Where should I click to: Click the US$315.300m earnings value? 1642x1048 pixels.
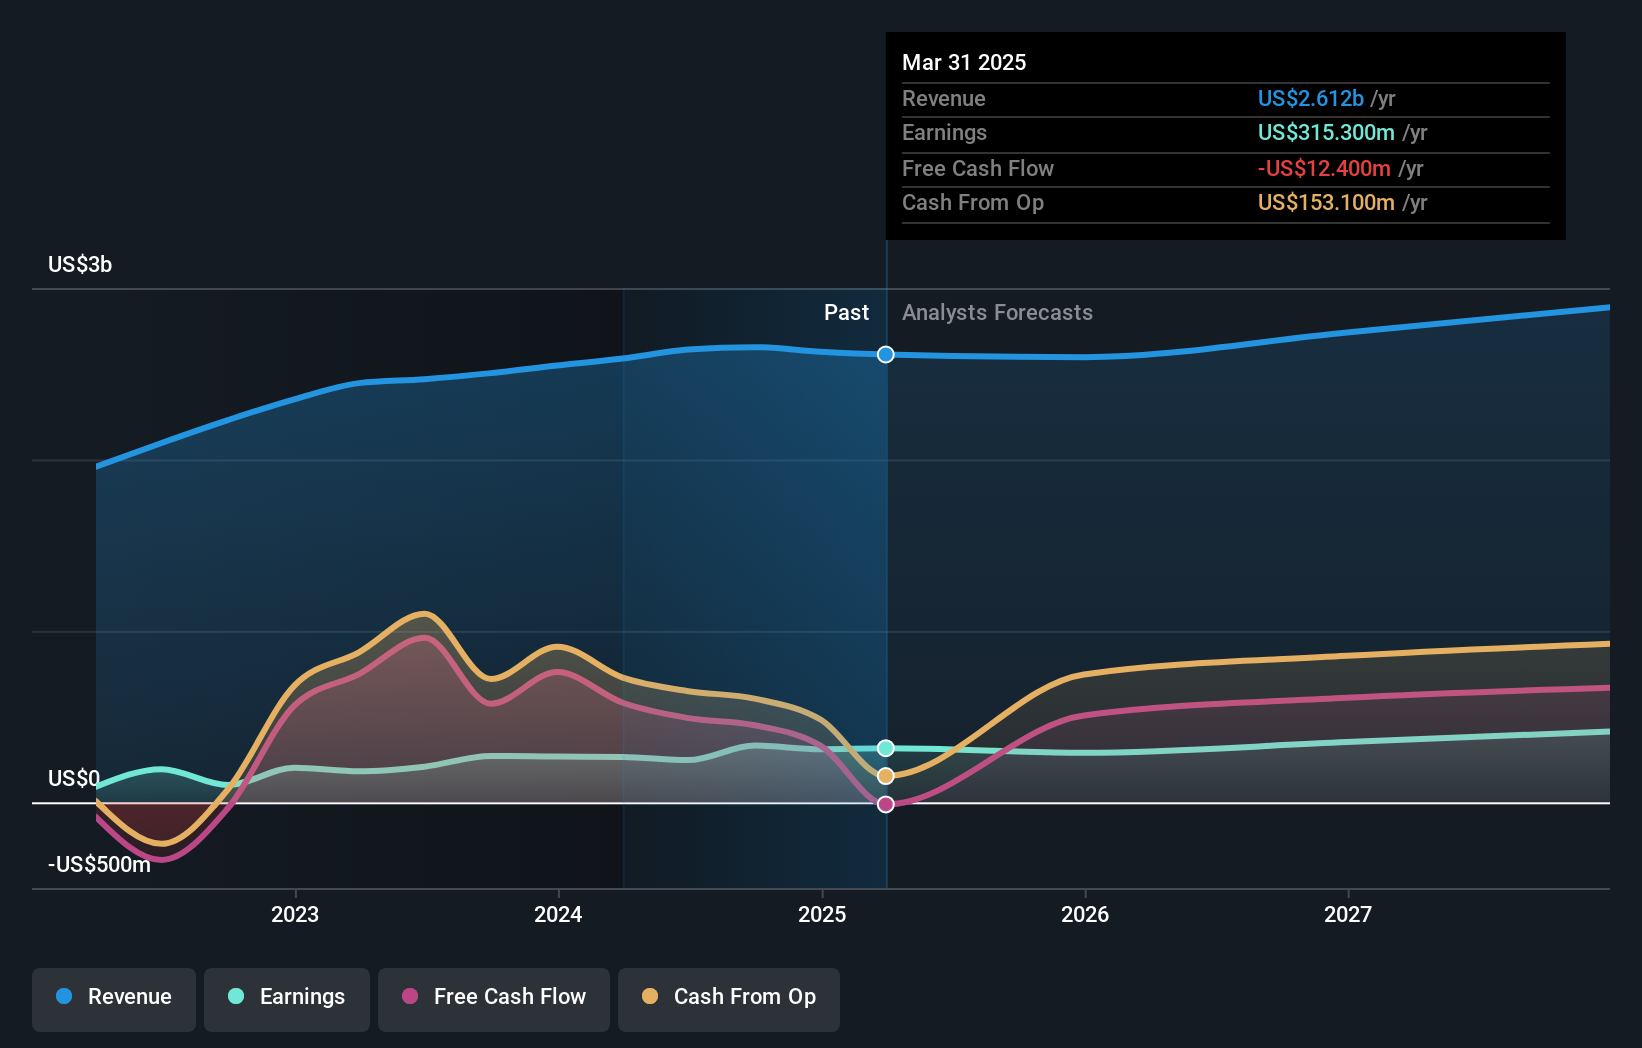coord(1326,132)
